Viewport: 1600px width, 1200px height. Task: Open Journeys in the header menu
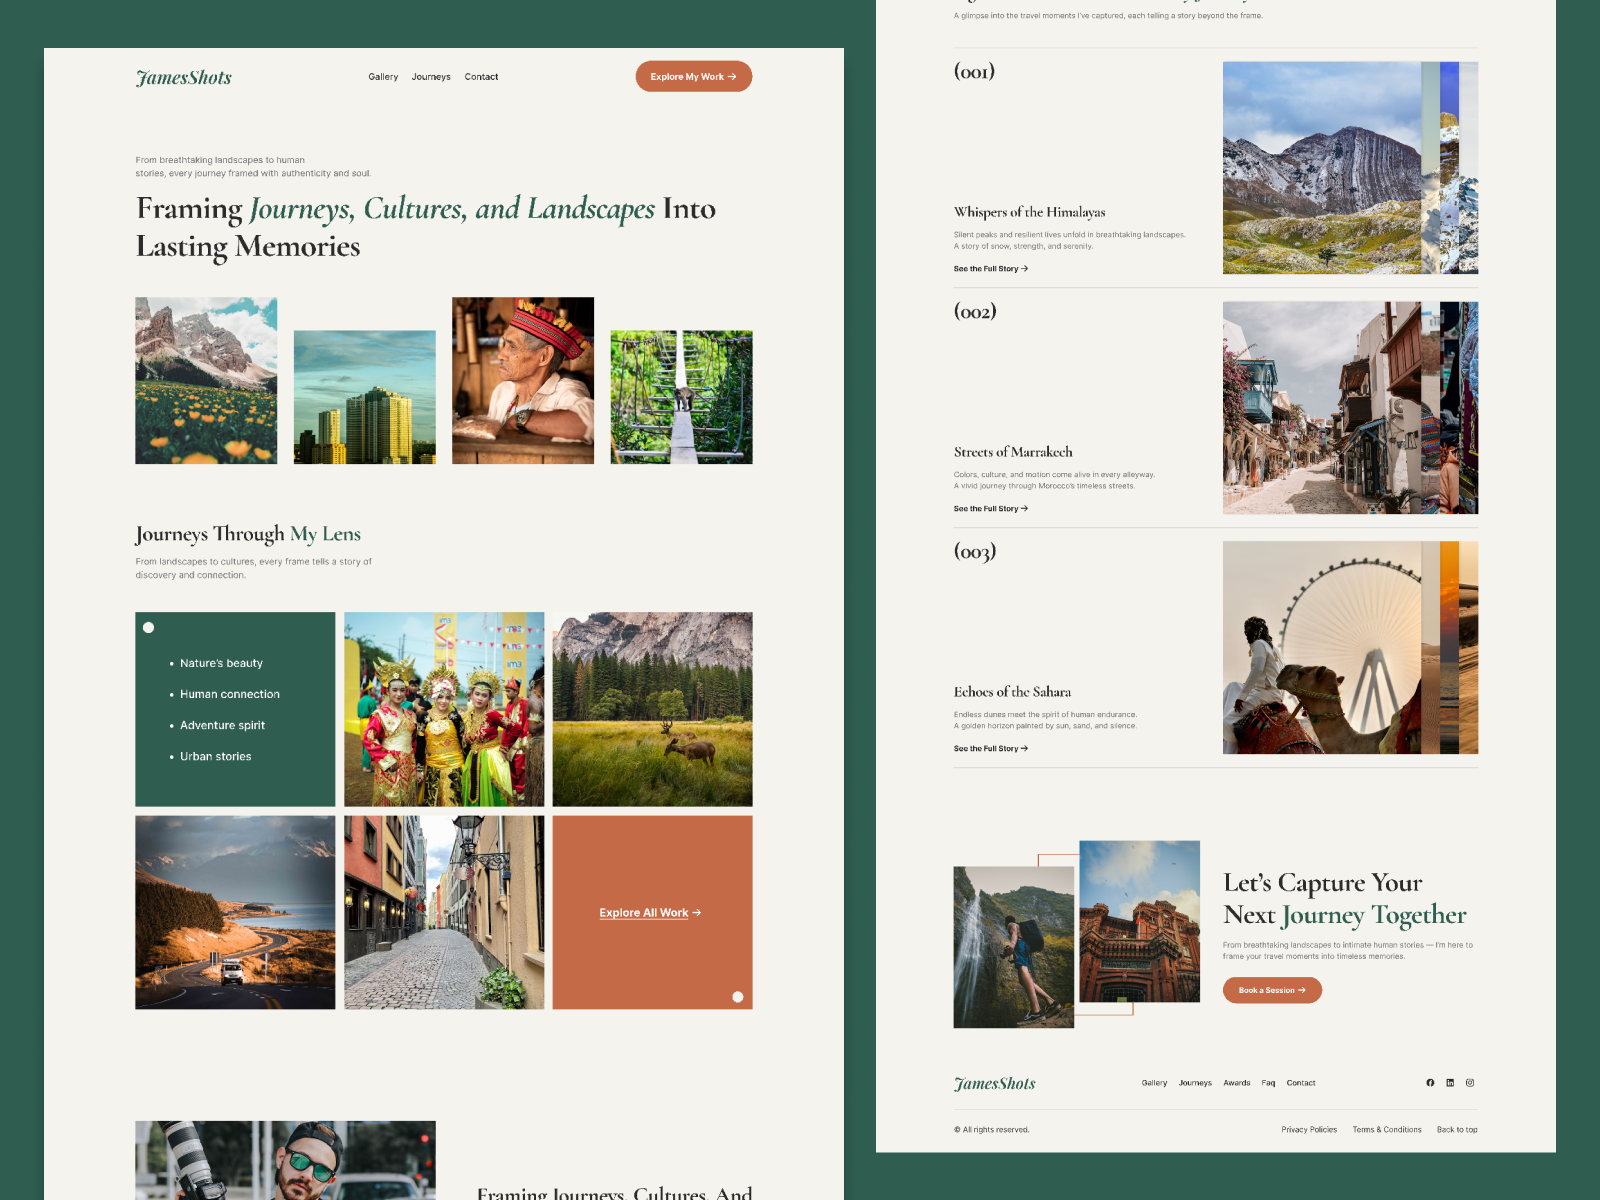click(430, 76)
